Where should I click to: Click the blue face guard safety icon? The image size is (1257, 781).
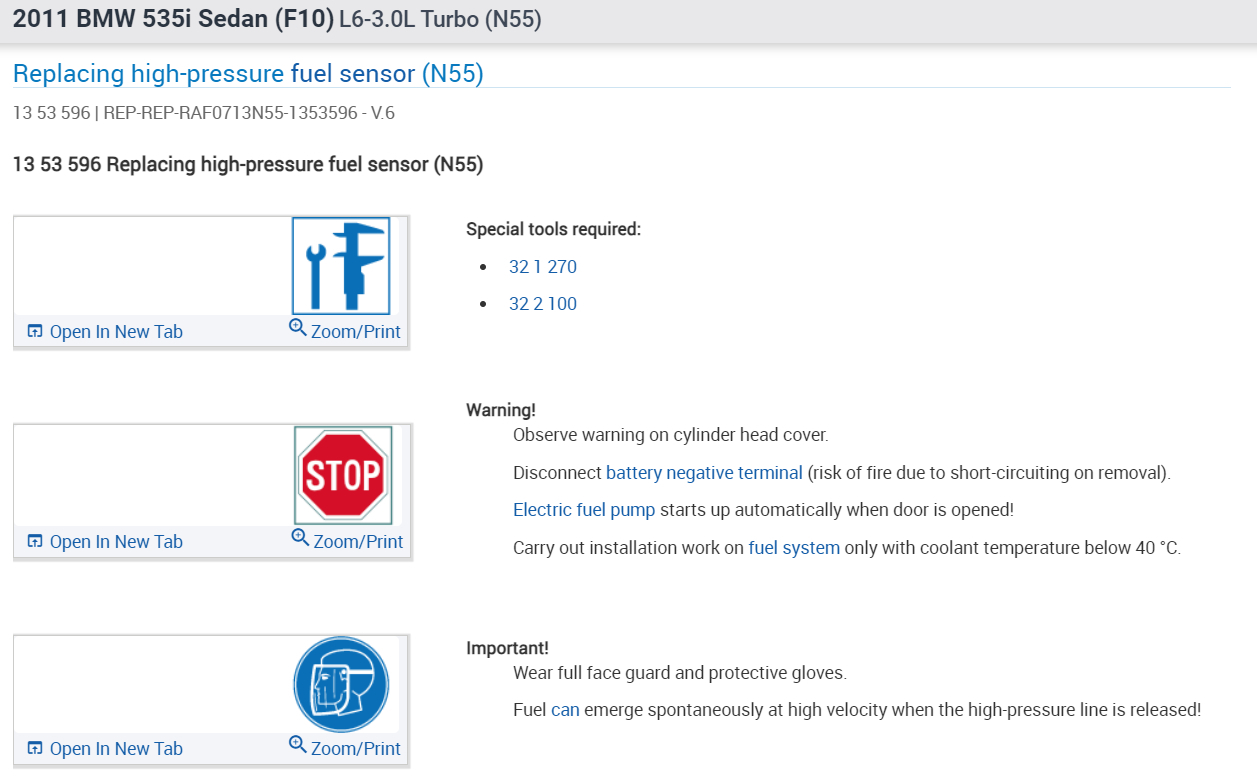341,685
